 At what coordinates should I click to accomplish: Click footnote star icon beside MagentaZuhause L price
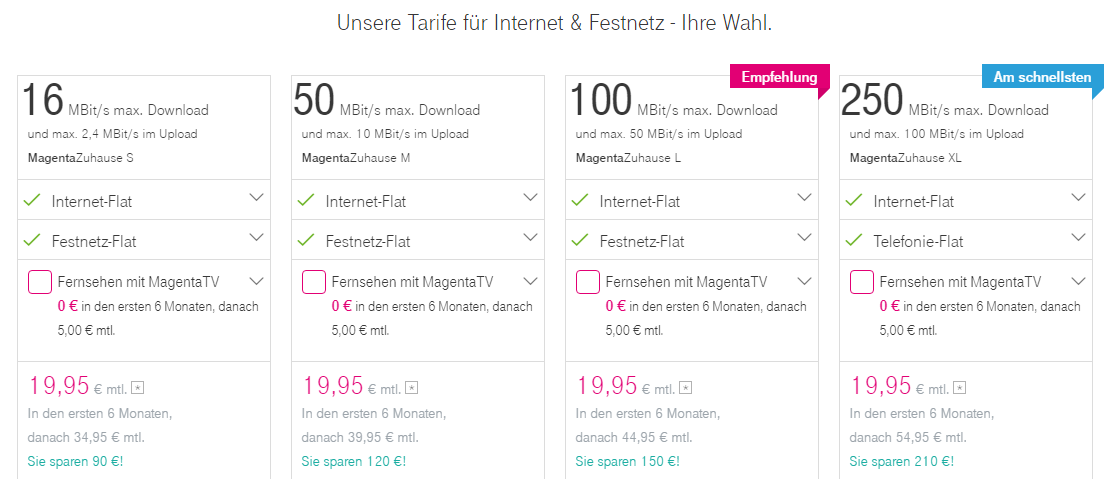click(x=686, y=388)
